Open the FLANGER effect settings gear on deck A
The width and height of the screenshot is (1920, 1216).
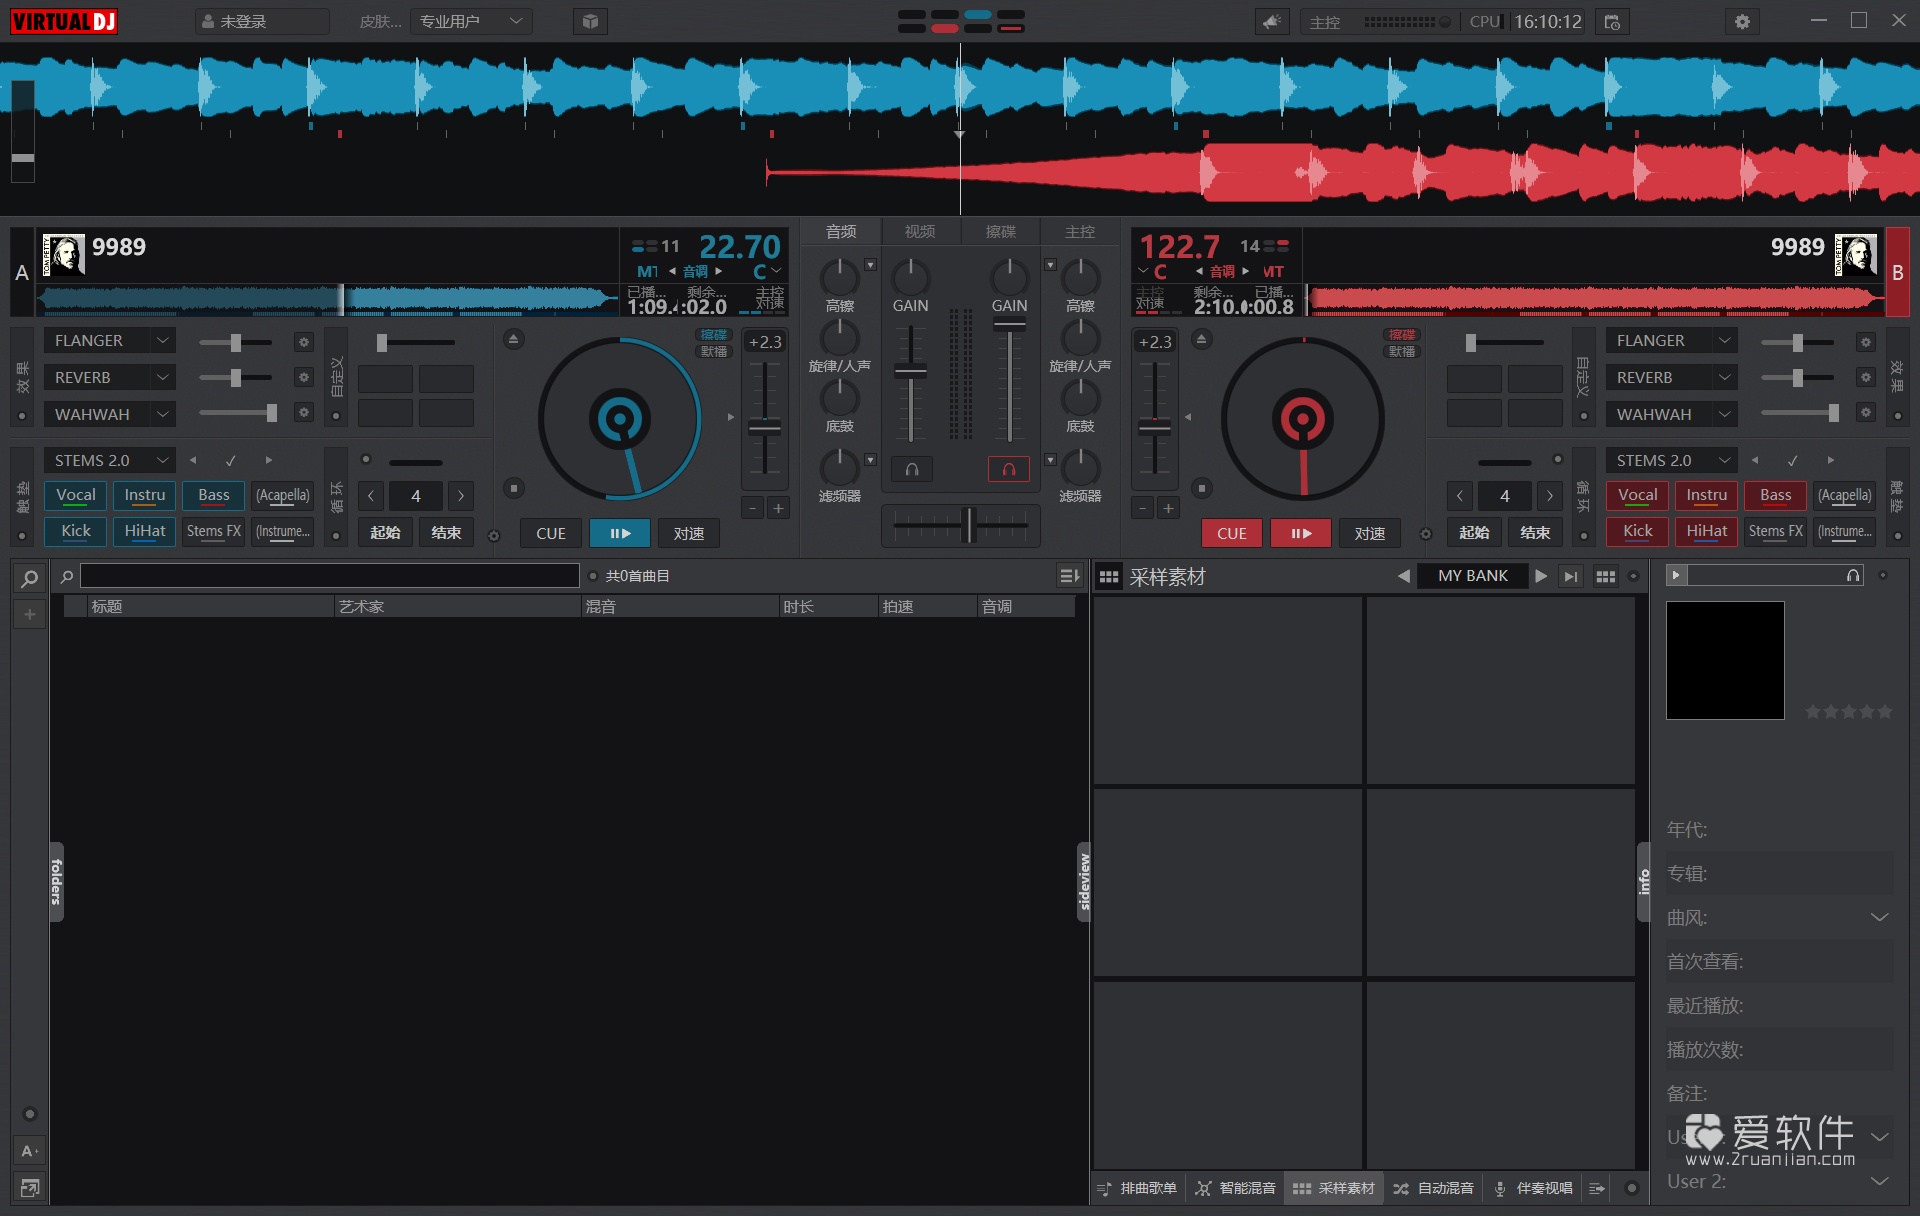[304, 342]
